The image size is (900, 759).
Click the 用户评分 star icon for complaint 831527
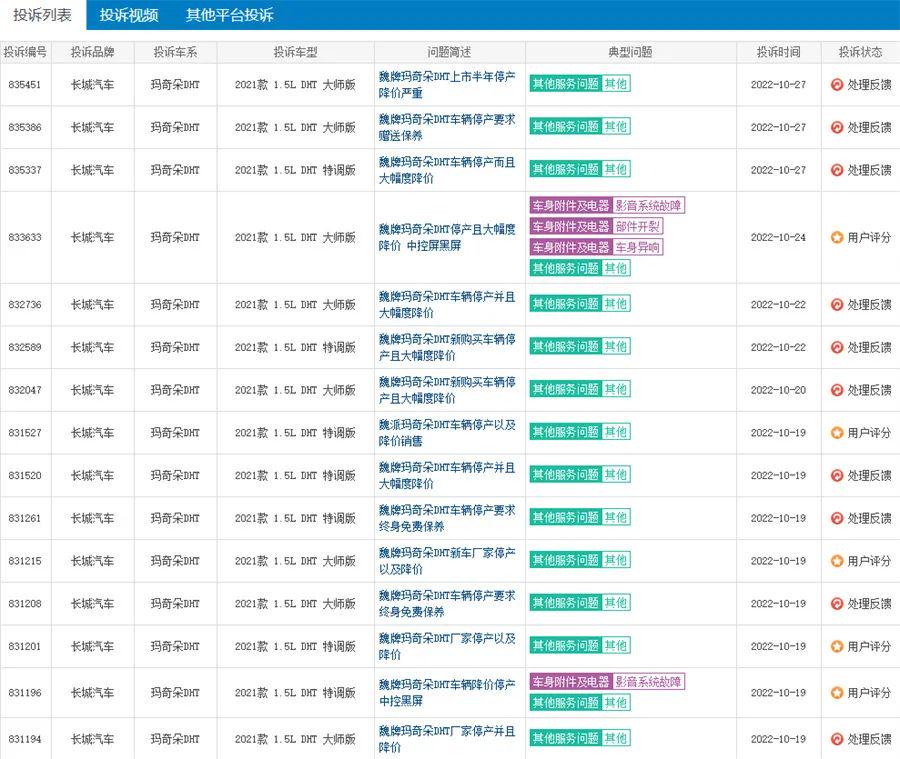click(x=837, y=433)
